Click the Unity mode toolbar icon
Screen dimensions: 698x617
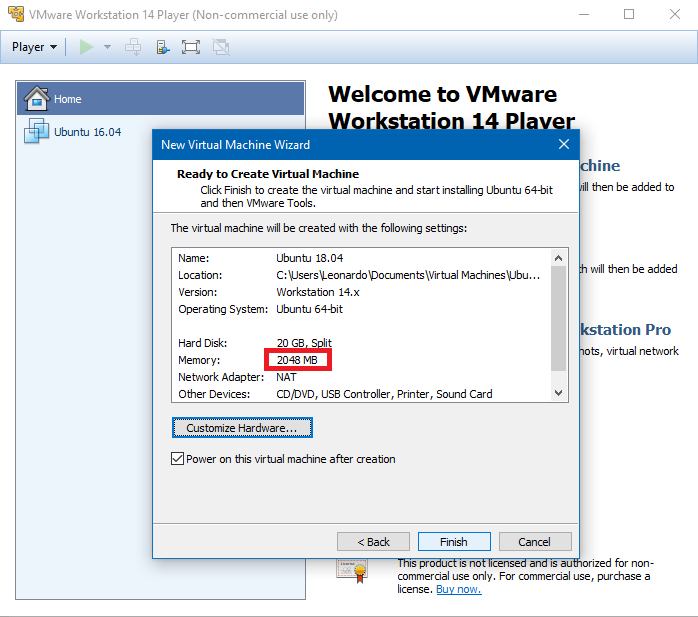coord(221,47)
